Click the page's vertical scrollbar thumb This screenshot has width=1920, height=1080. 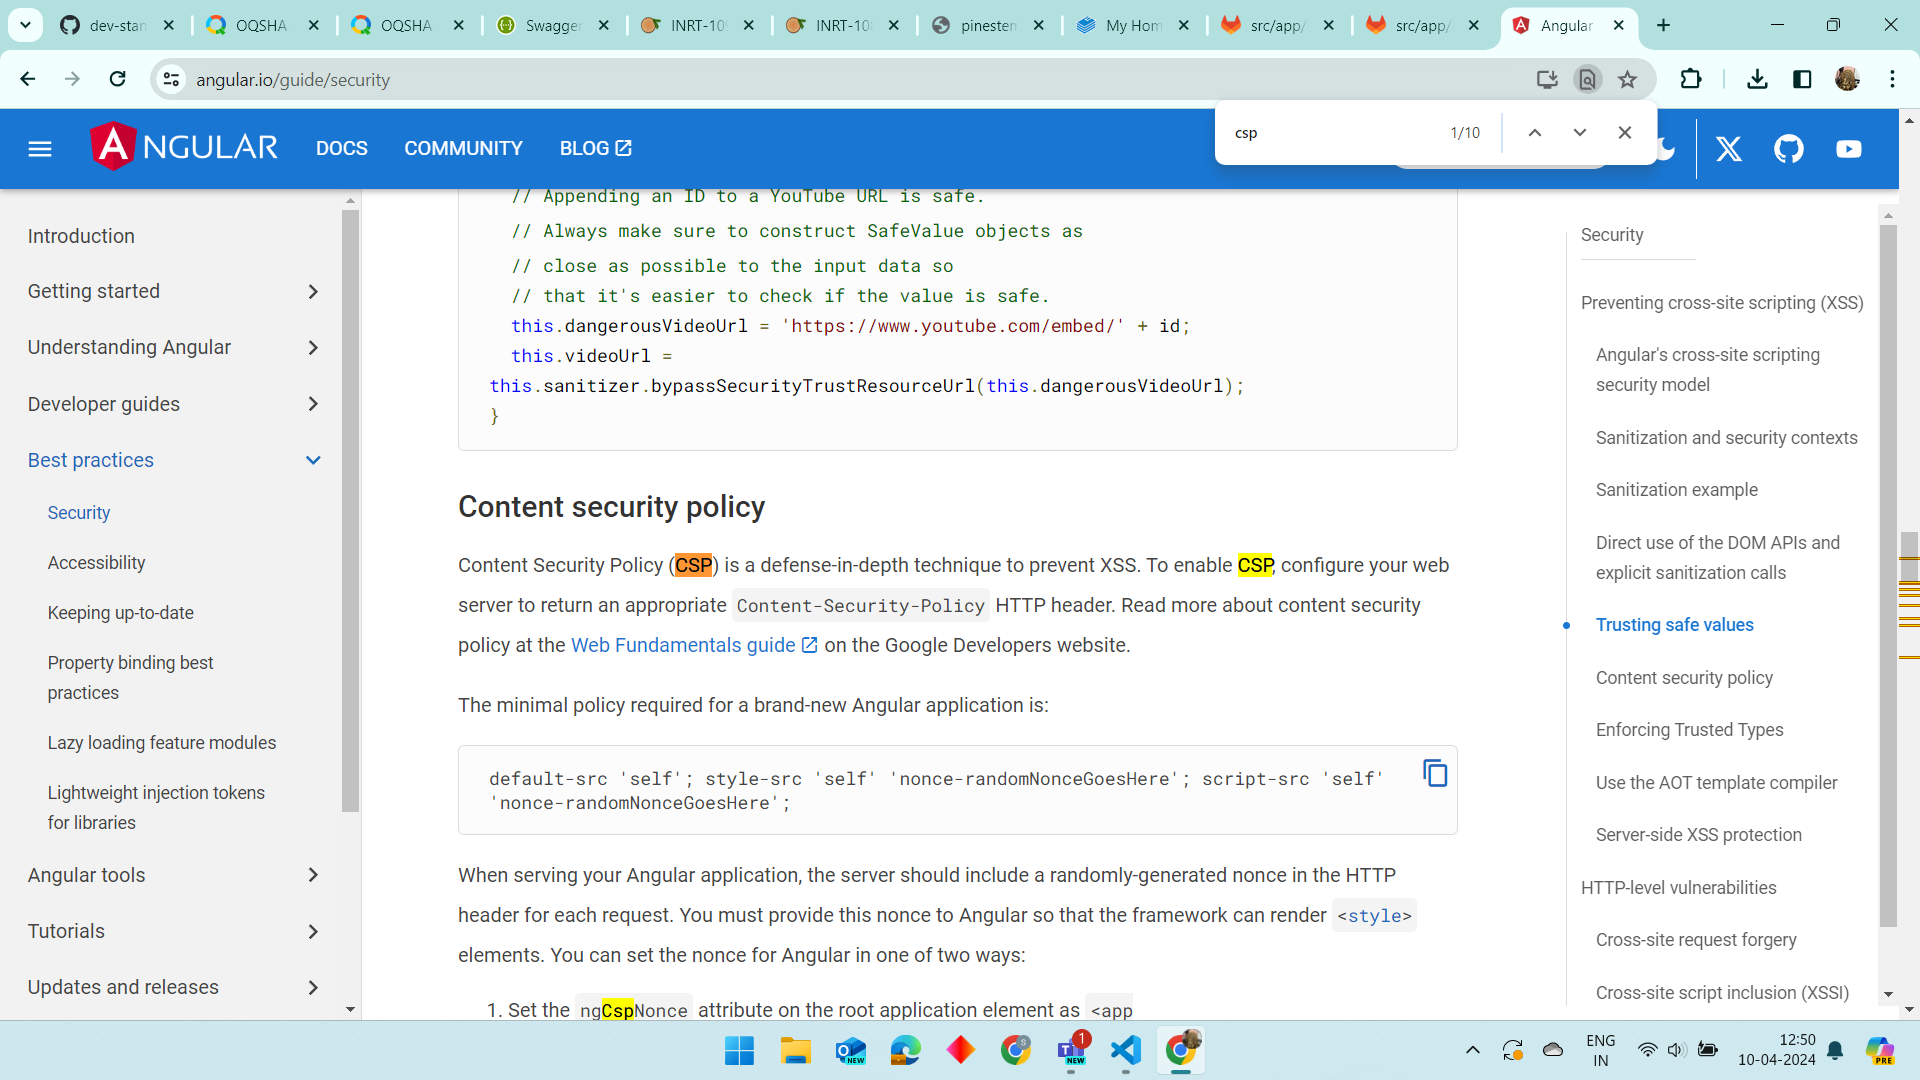coord(1909,555)
